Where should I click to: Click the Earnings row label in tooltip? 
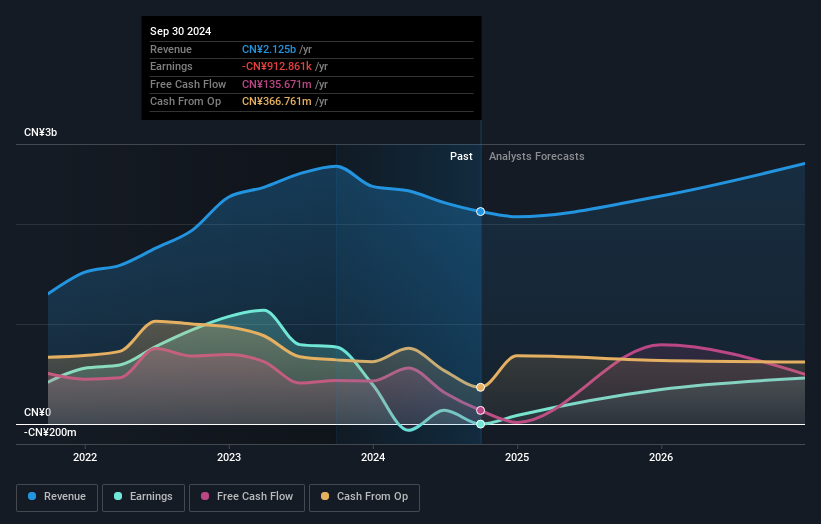coord(171,66)
